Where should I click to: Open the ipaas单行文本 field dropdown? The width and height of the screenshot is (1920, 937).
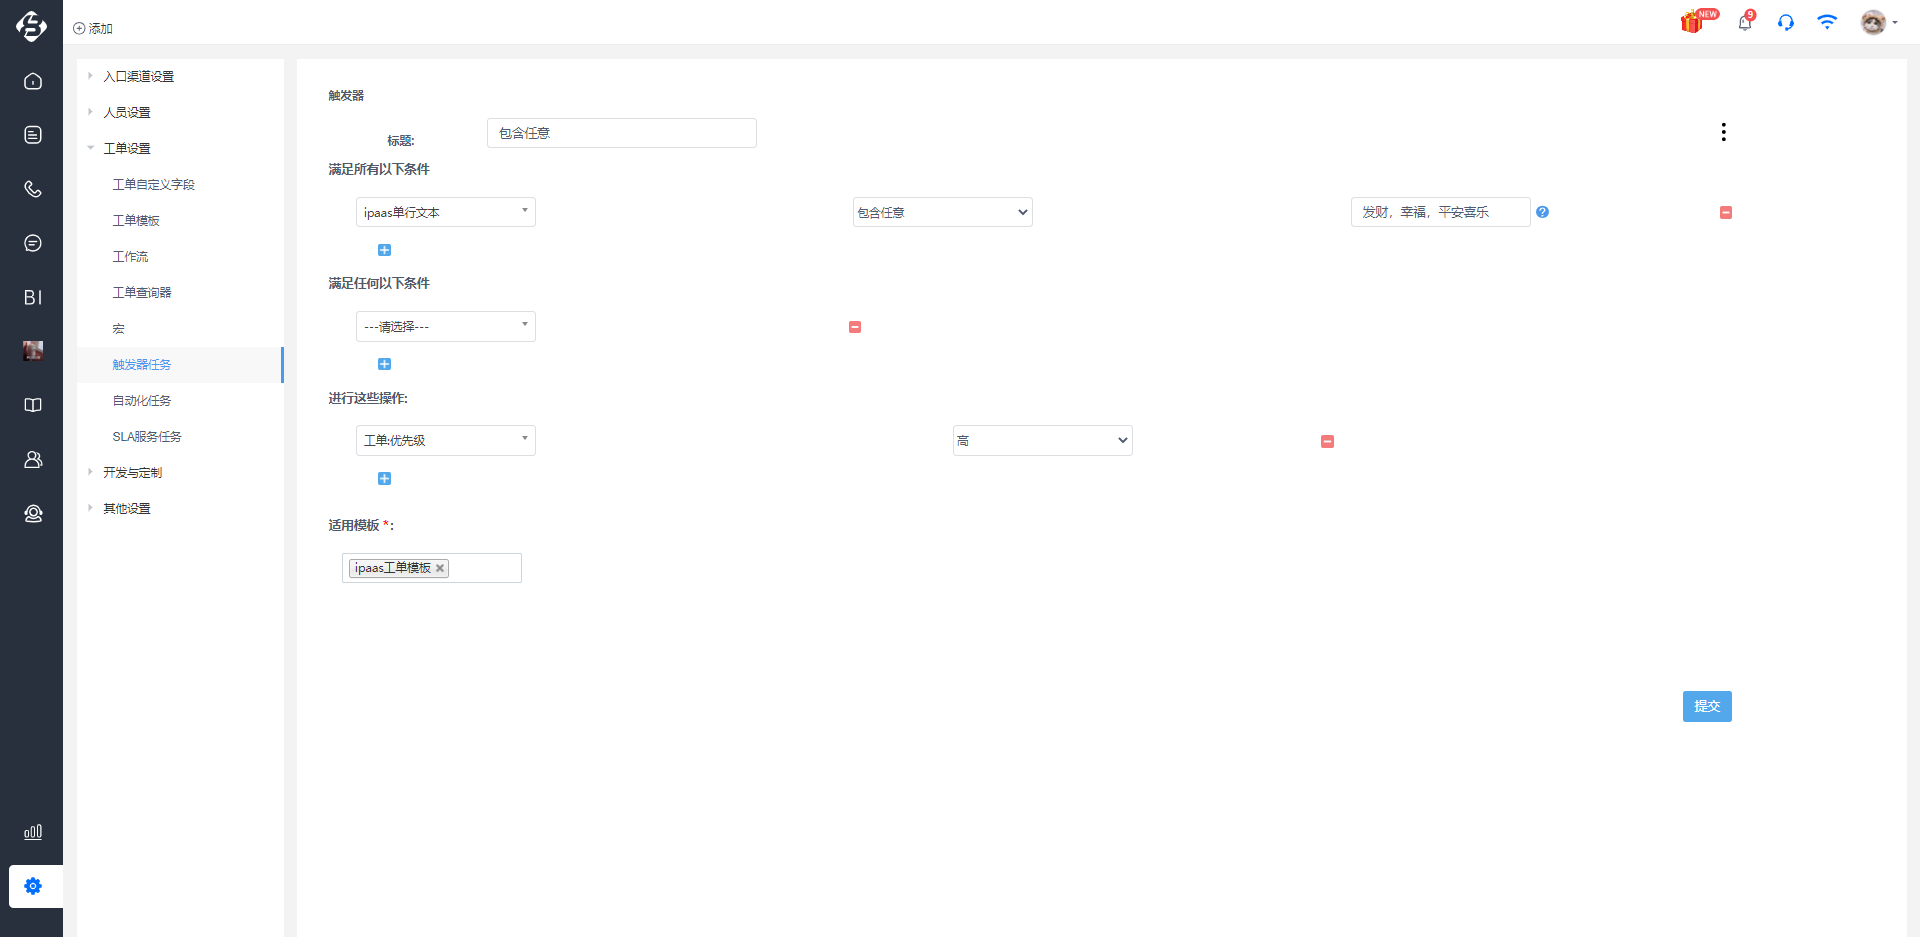(446, 212)
